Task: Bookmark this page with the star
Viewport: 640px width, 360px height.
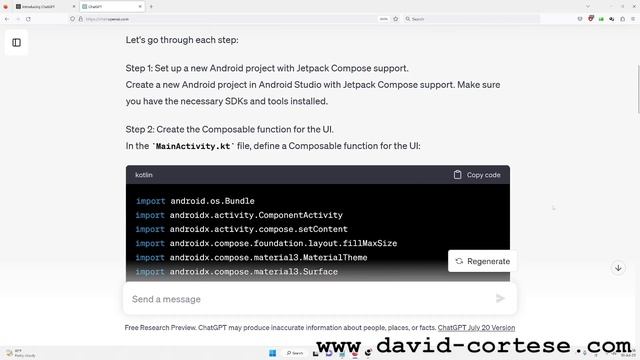Action: 396,19
